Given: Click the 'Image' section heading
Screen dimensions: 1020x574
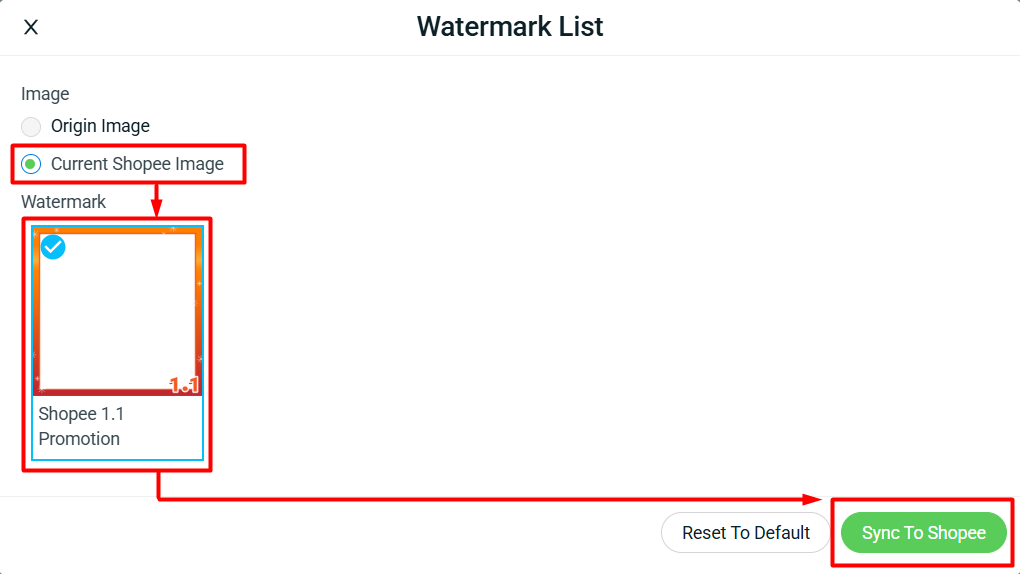Looking at the screenshot, I should 45,94.
